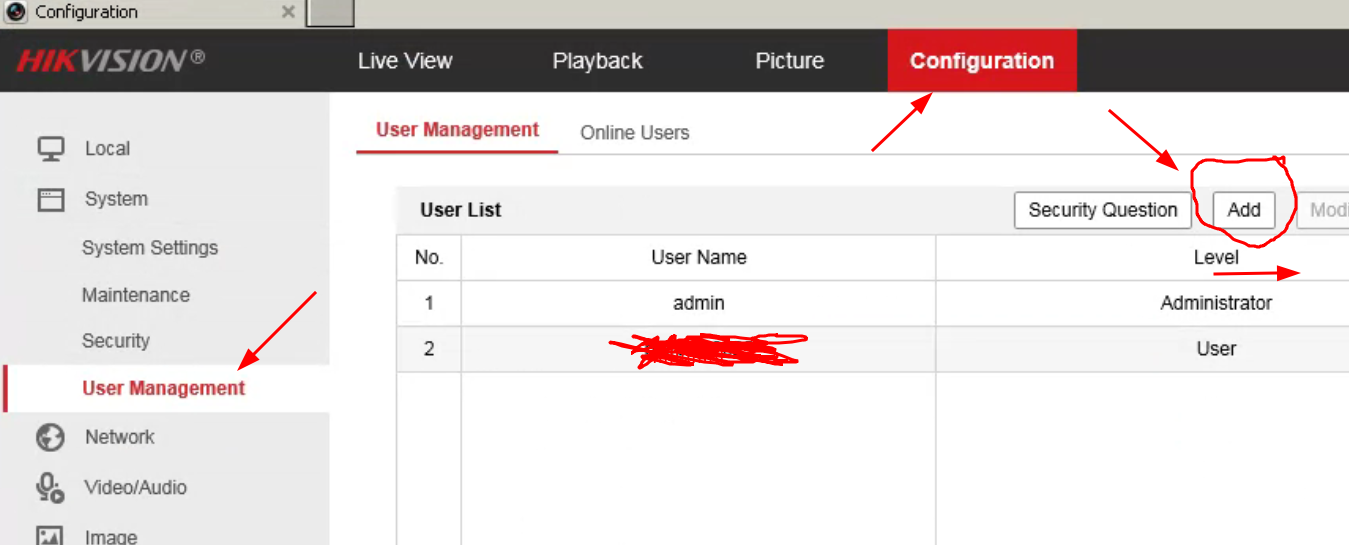Open the Playback tab
The width and height of the screenshot is (1349, 545).
click(x=597, y=61)
